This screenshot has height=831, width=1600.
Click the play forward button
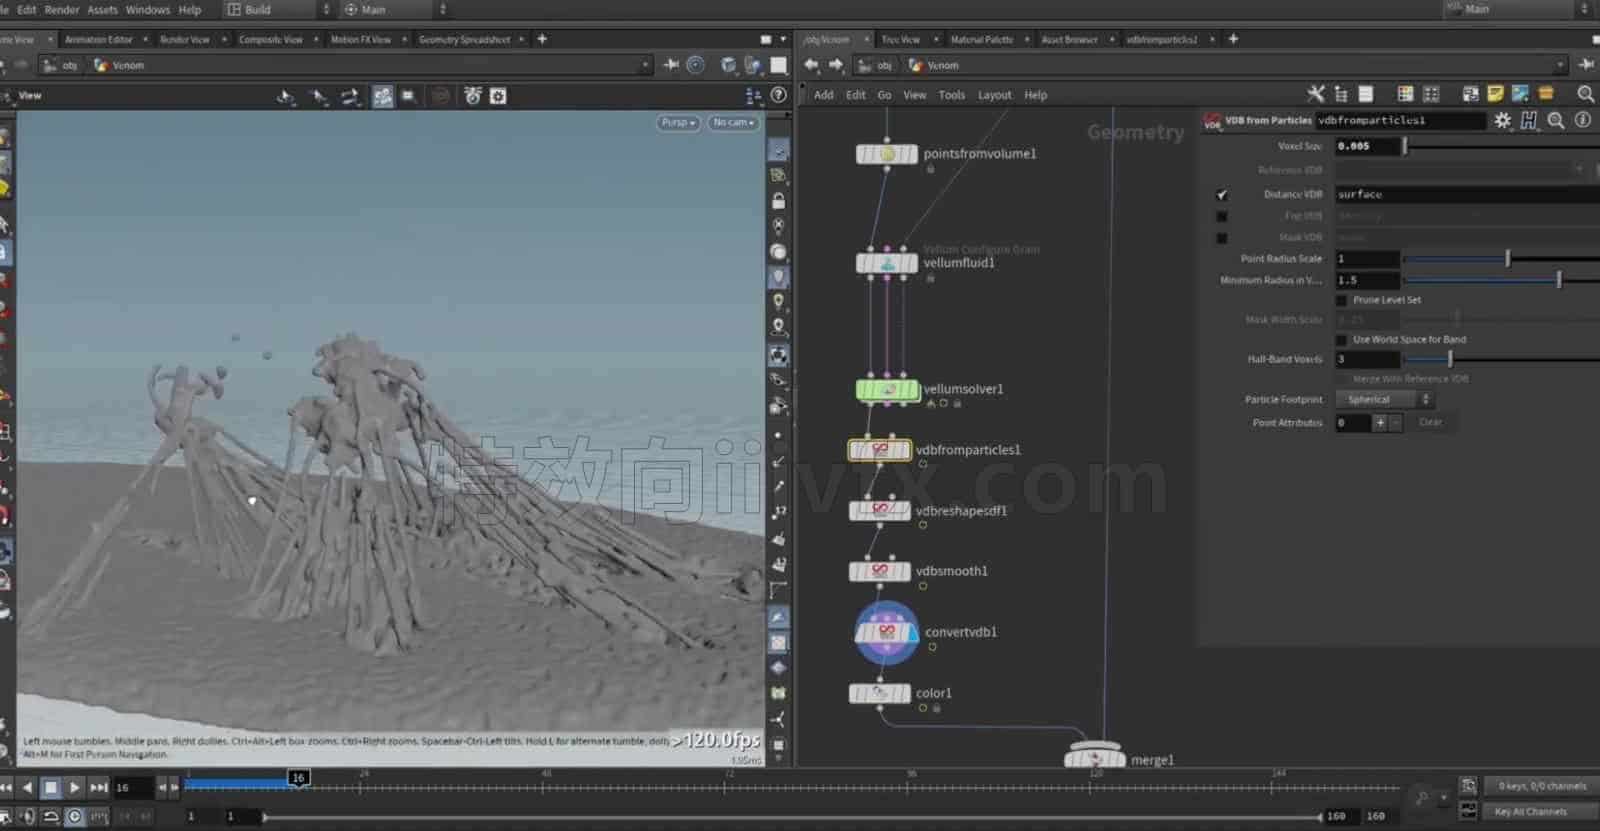click(x=74, y=788)
